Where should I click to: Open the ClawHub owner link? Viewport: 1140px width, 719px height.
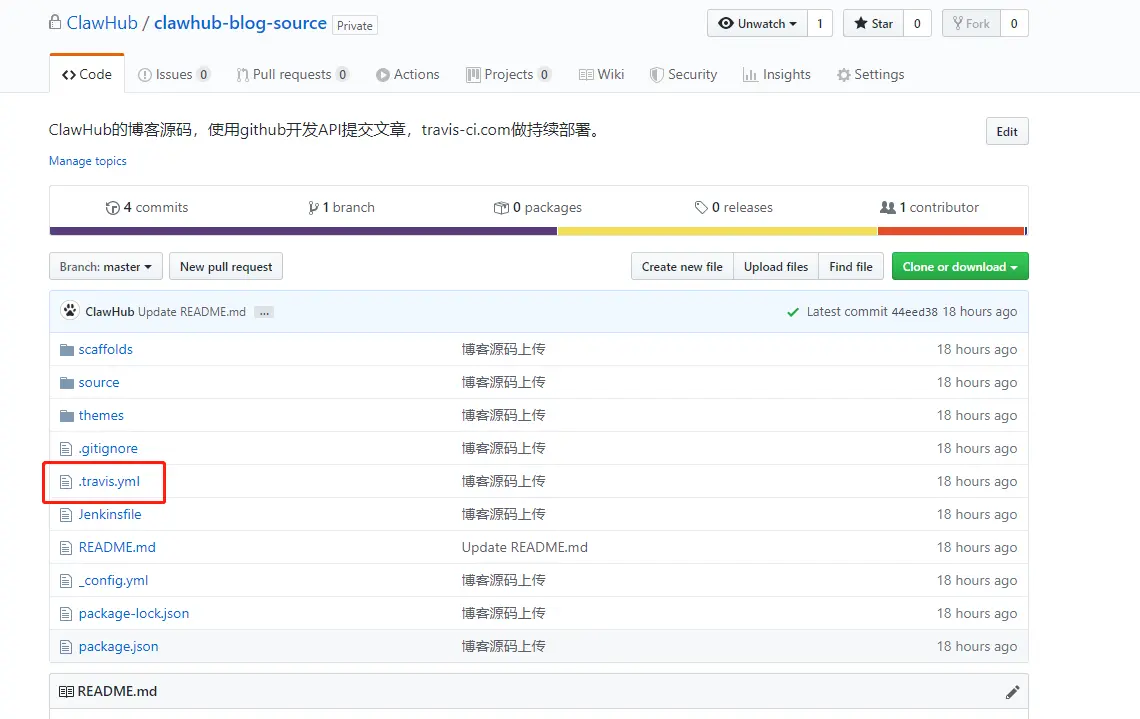[102, 23]
